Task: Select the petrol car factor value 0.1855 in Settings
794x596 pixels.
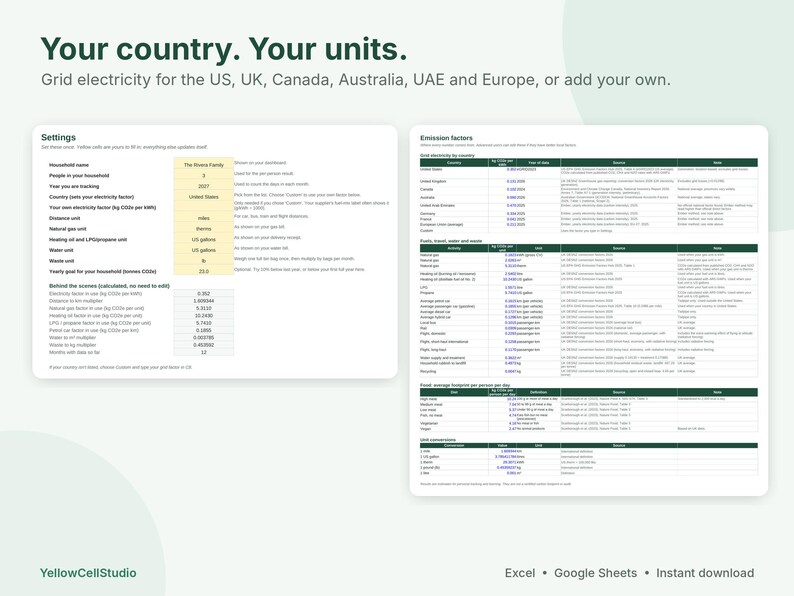Action: (204, 330)
